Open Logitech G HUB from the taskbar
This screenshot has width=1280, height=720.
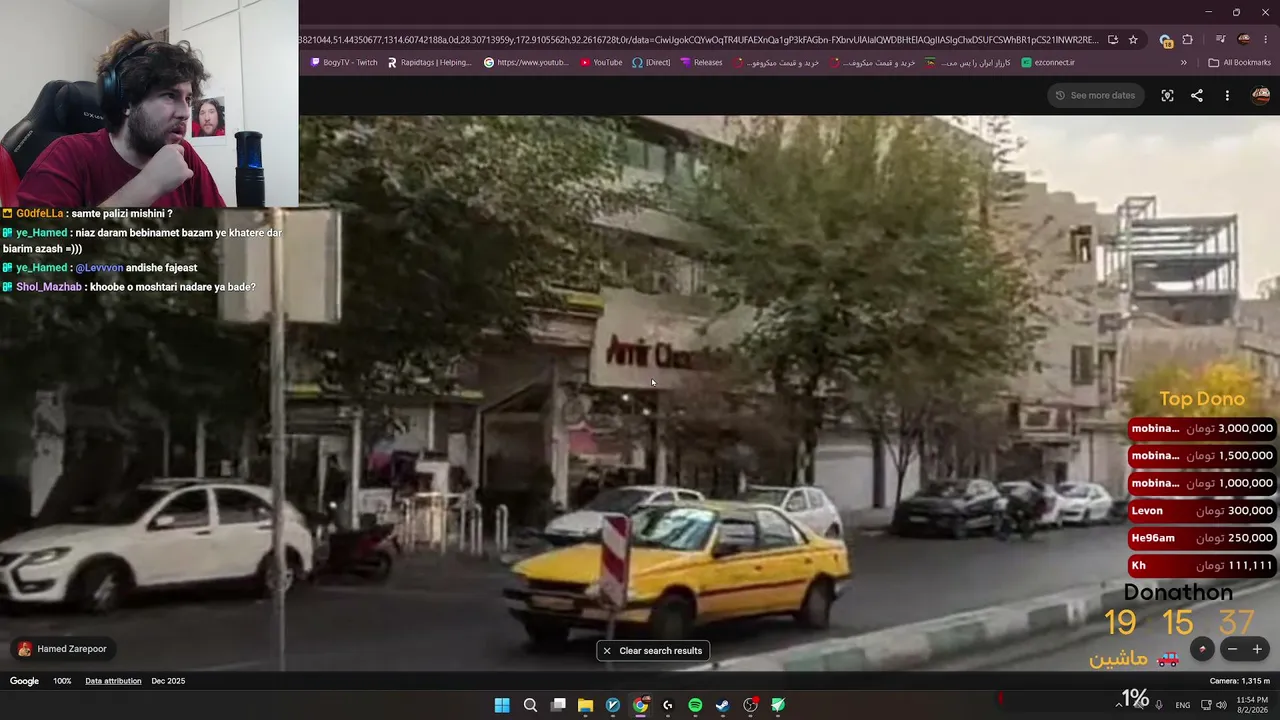668,705
